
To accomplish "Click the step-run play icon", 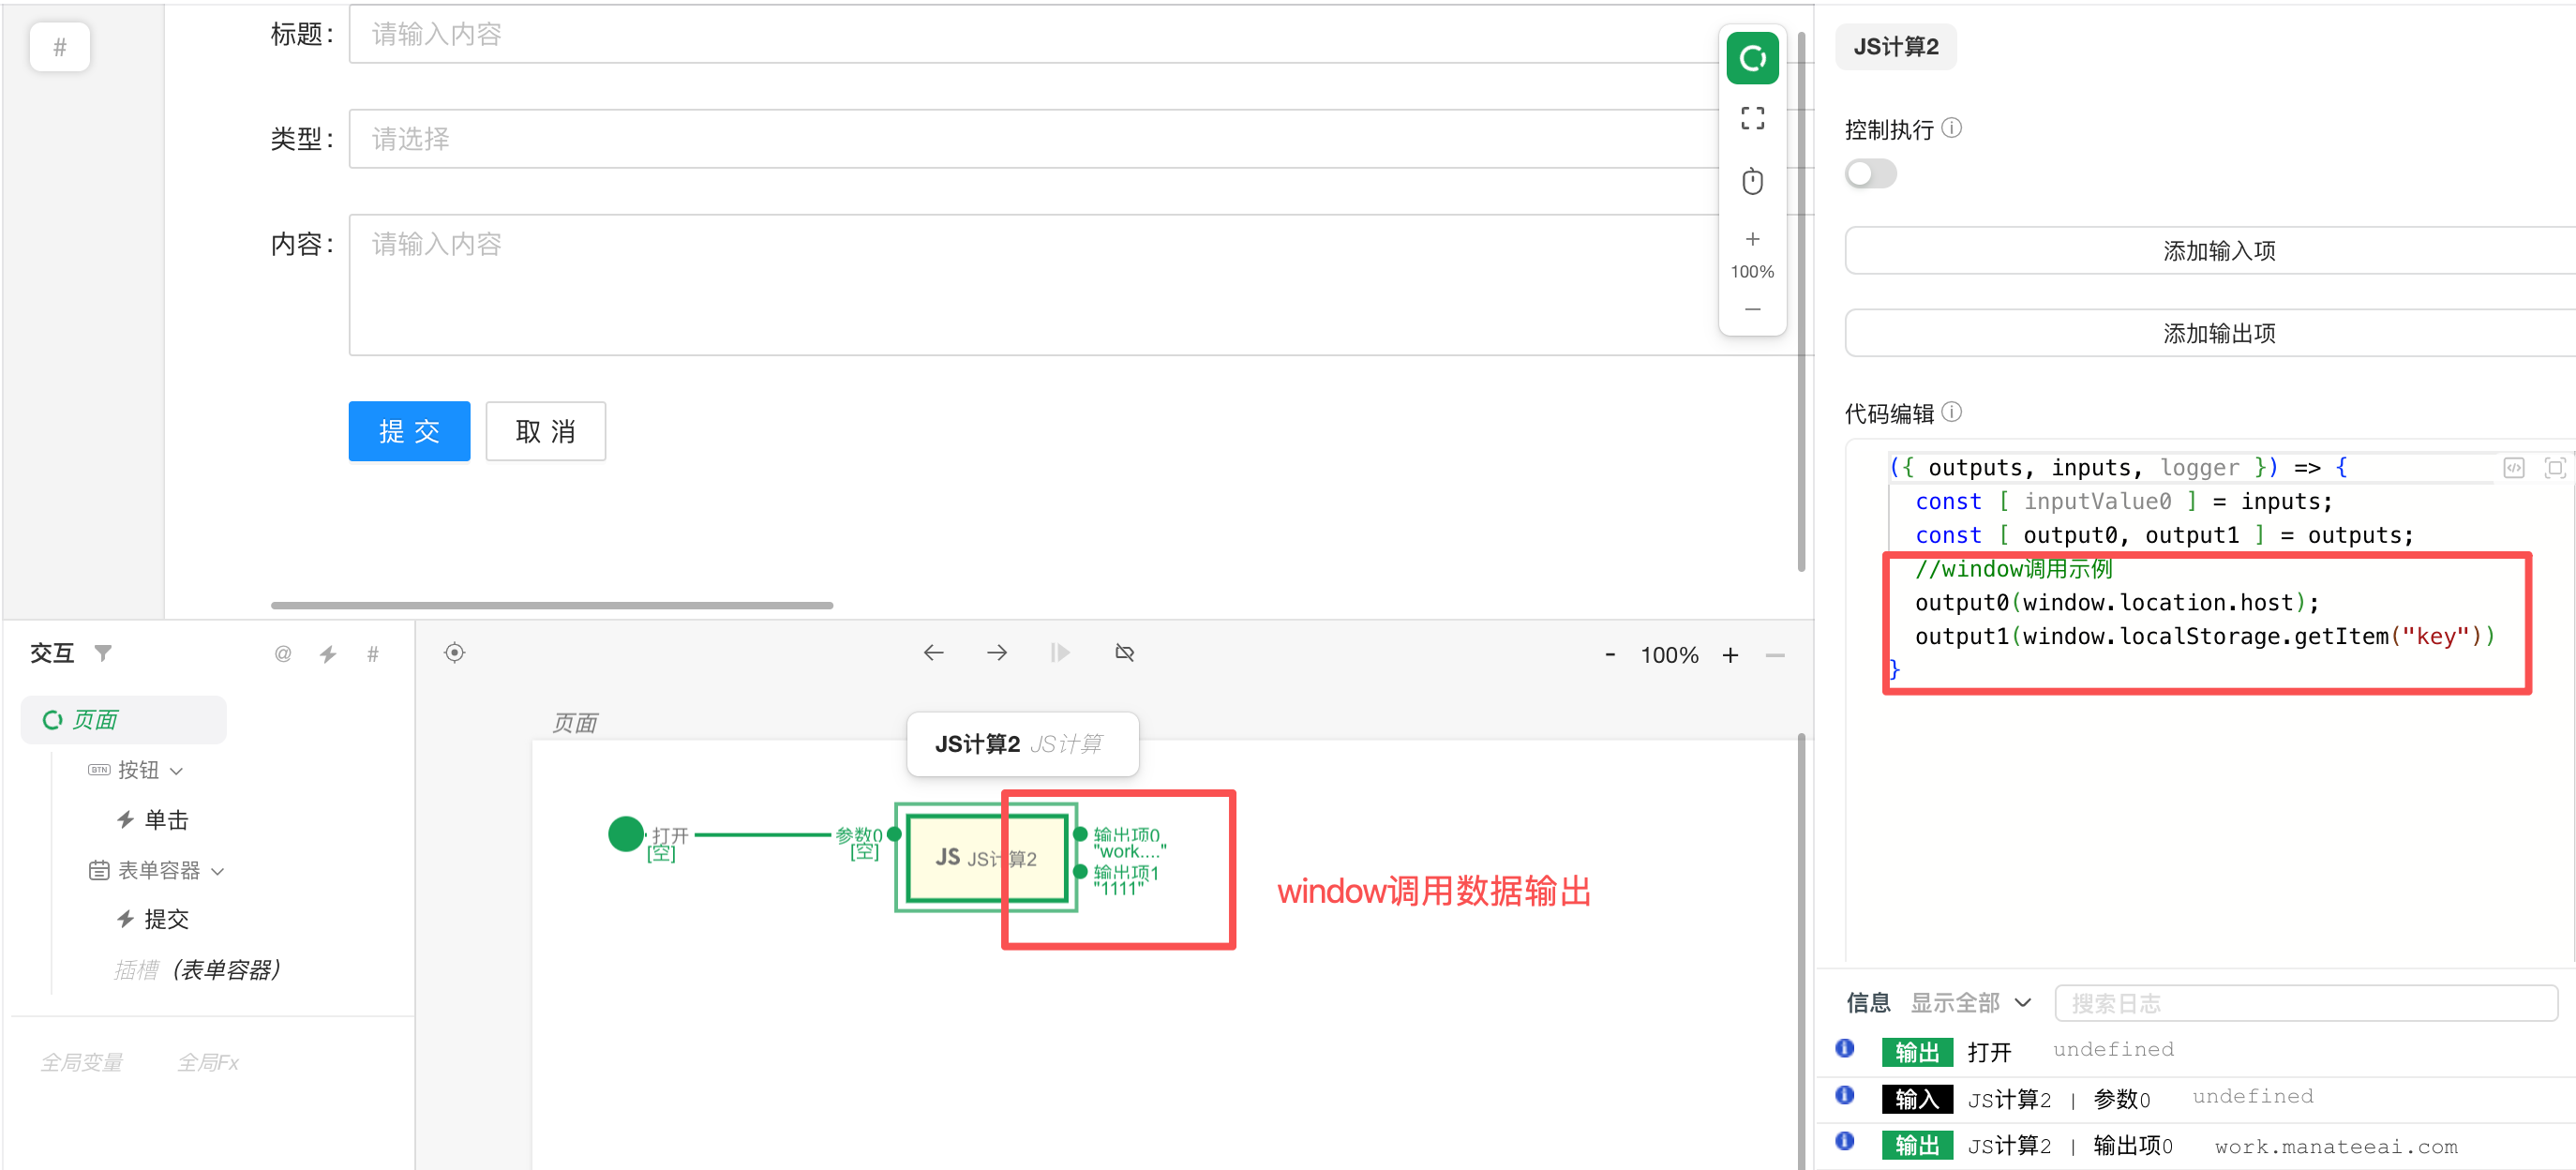I will 1060,653.
